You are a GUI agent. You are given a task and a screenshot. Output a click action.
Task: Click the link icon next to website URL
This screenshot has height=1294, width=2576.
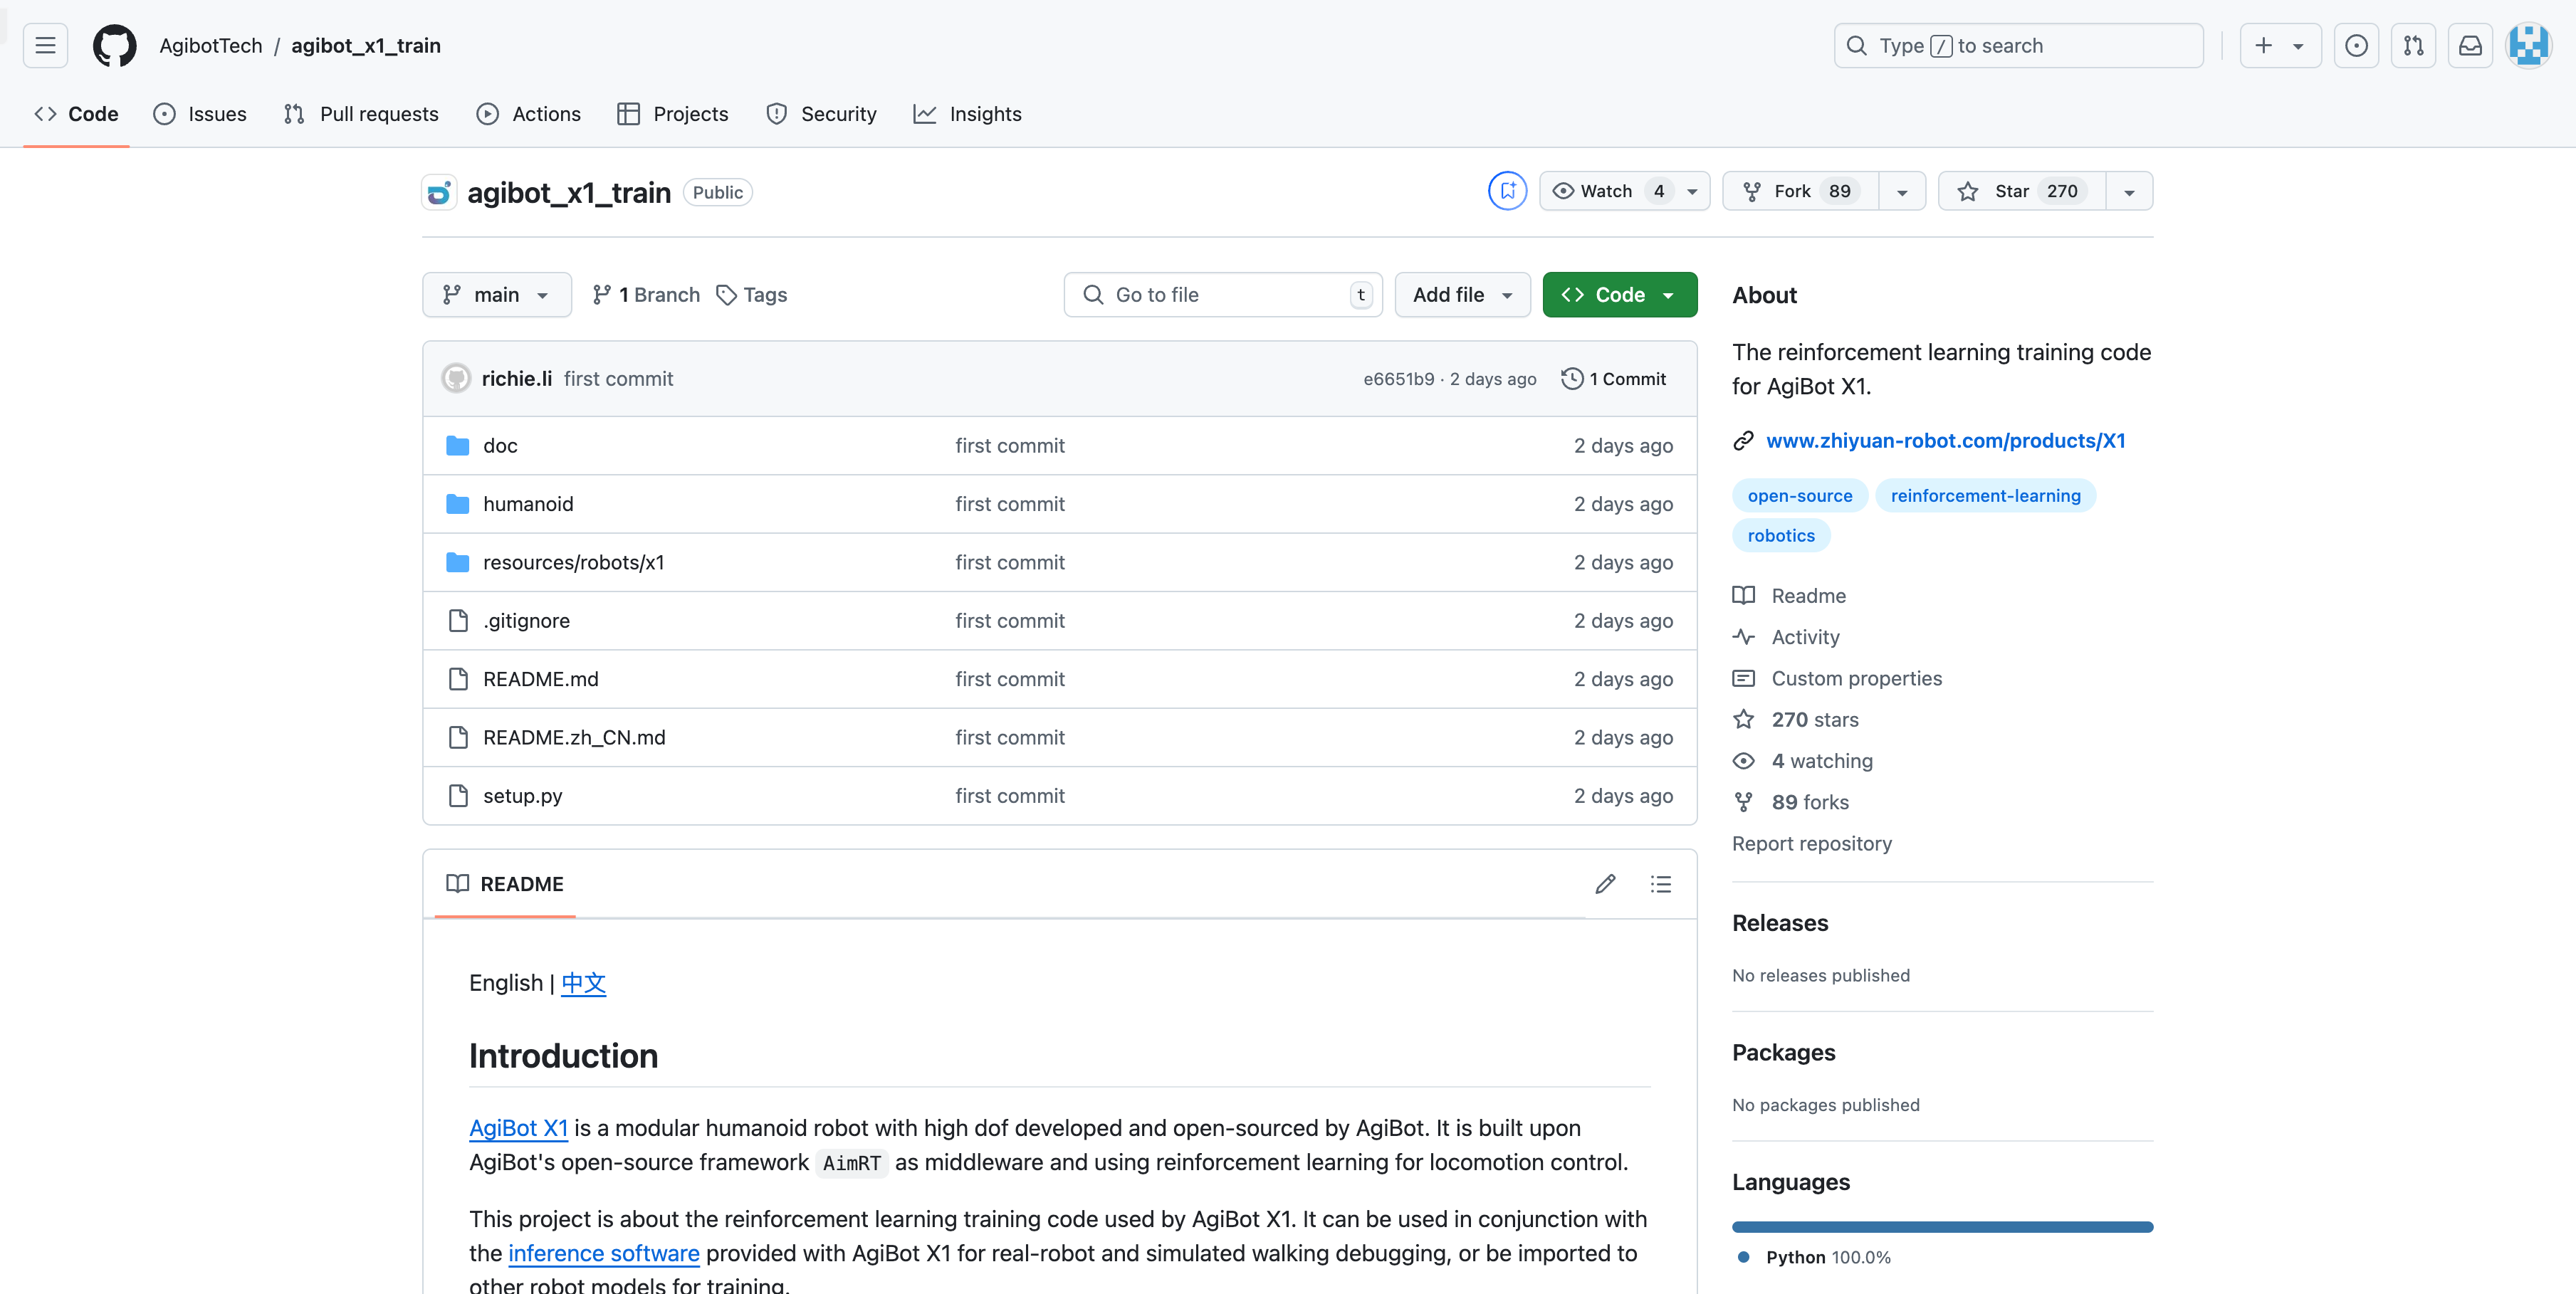[x=1743, y=441]
